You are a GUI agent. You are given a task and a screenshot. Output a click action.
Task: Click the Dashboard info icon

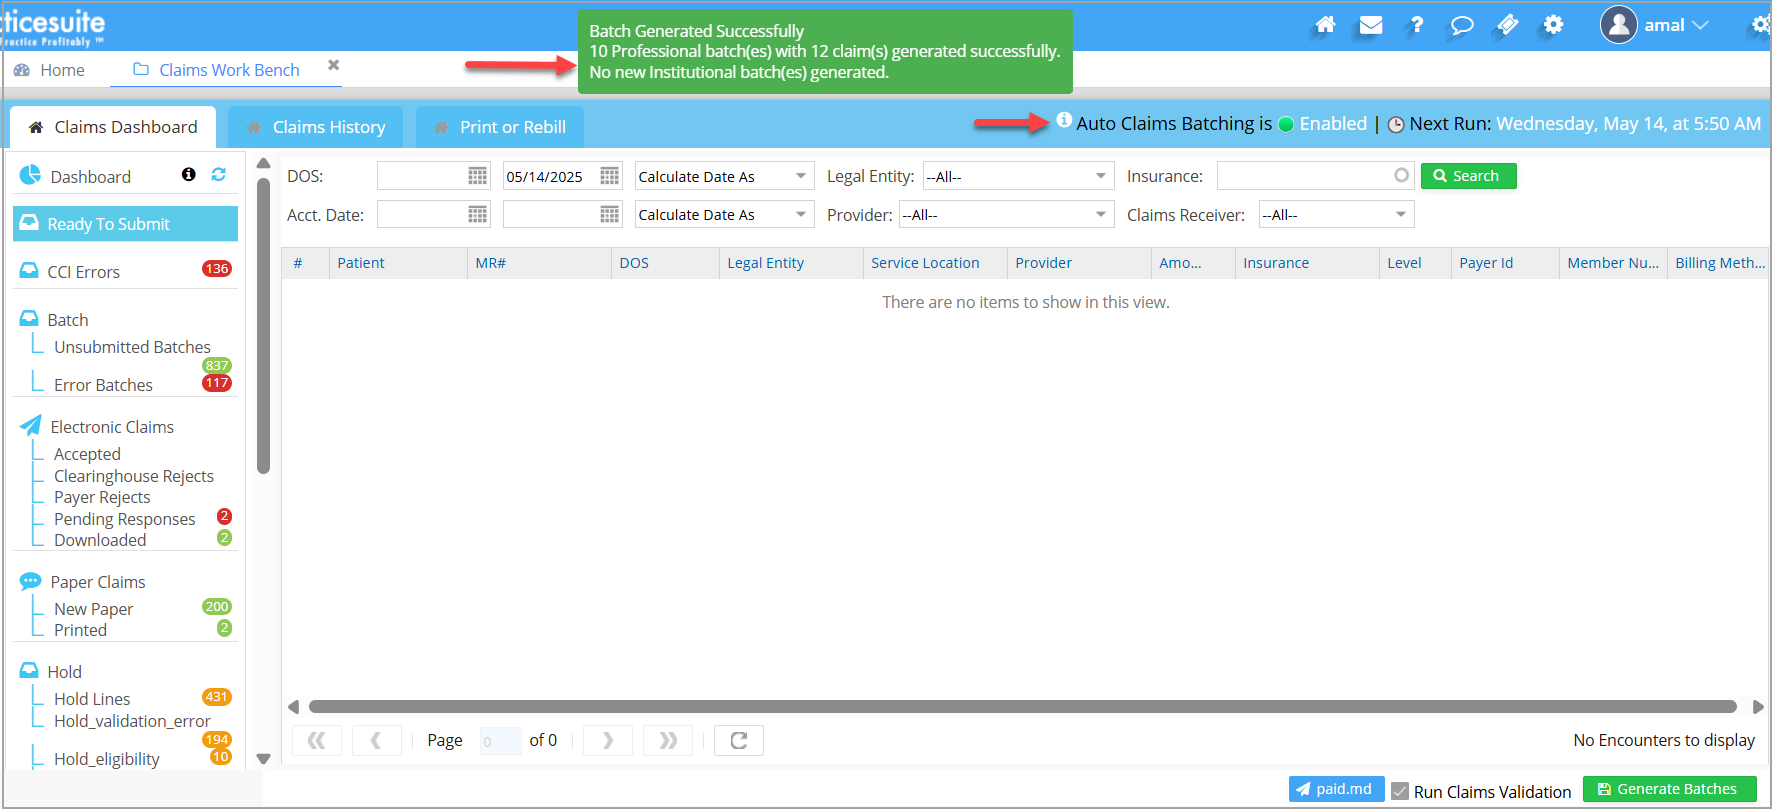click(188, 175)
